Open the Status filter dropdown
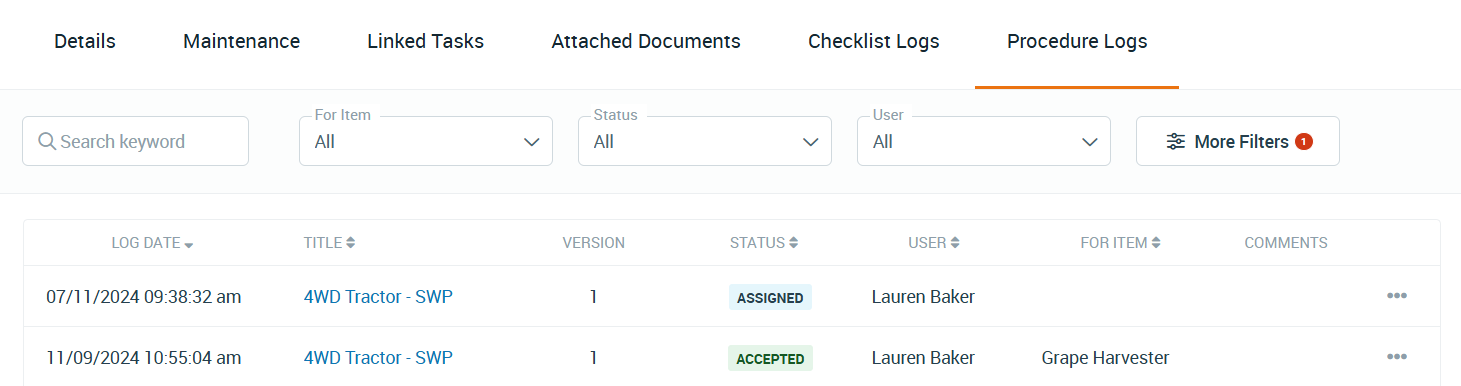Image resolution: width=1461 pixels, height=386 pixels. coord(705,141)
